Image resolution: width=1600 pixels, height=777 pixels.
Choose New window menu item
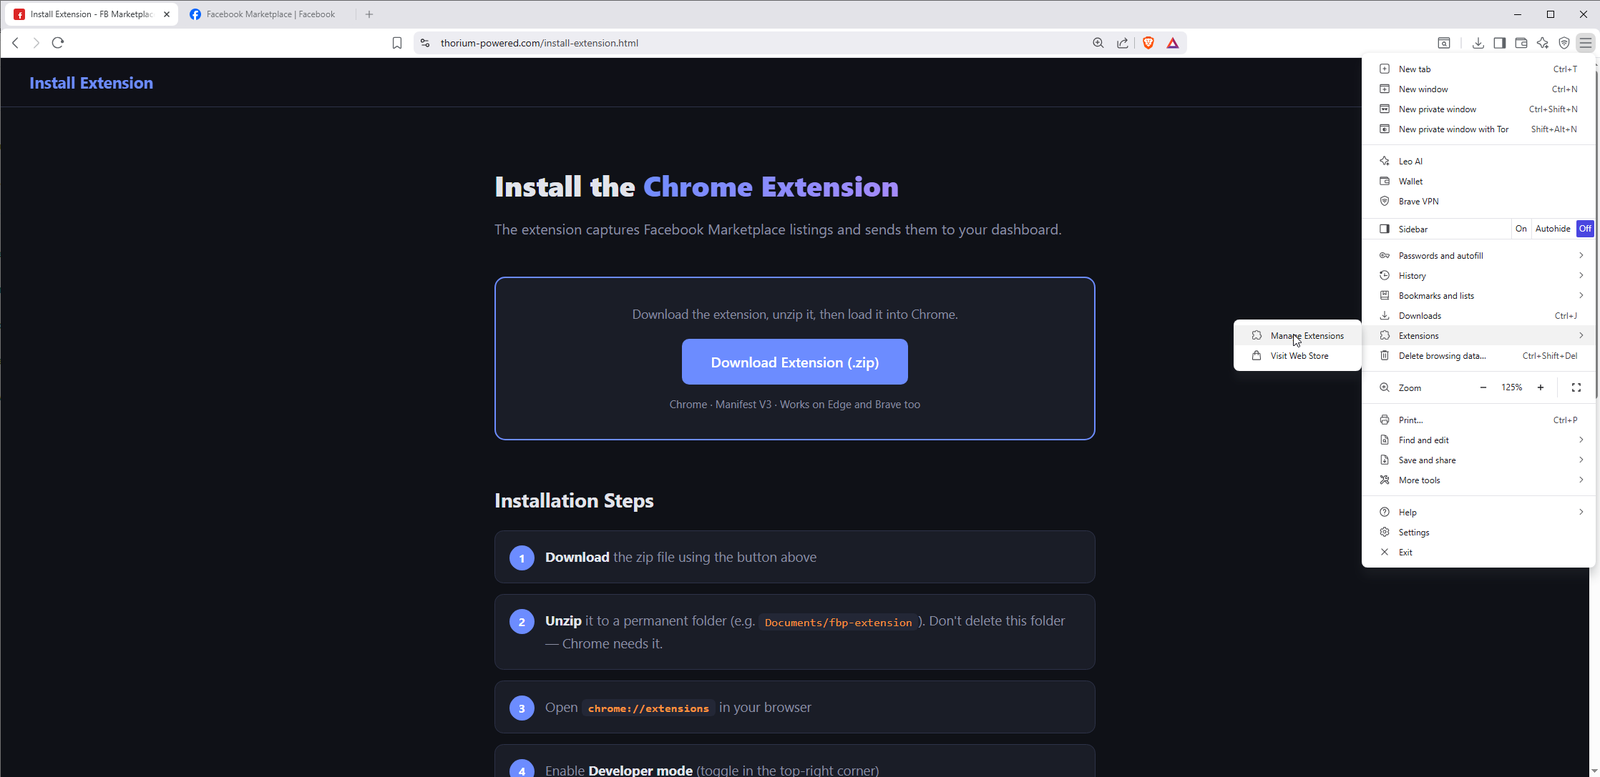1478,89
